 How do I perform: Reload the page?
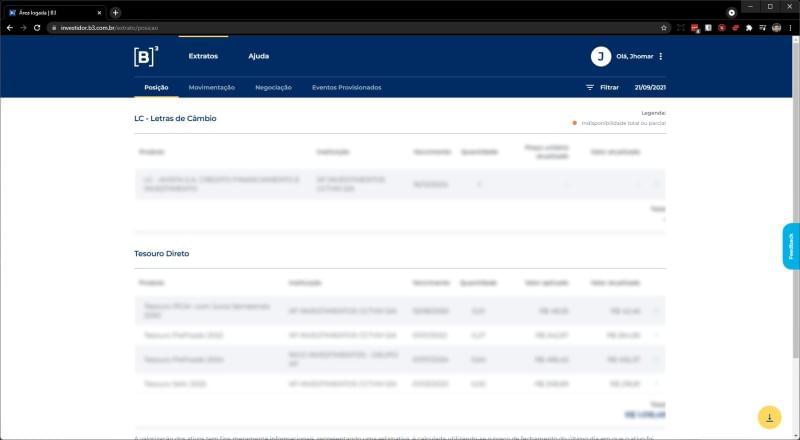[37, 28]
